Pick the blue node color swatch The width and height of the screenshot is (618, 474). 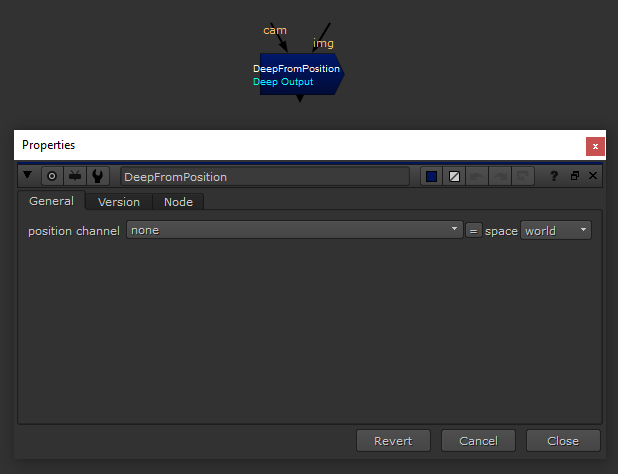[432, 177]
